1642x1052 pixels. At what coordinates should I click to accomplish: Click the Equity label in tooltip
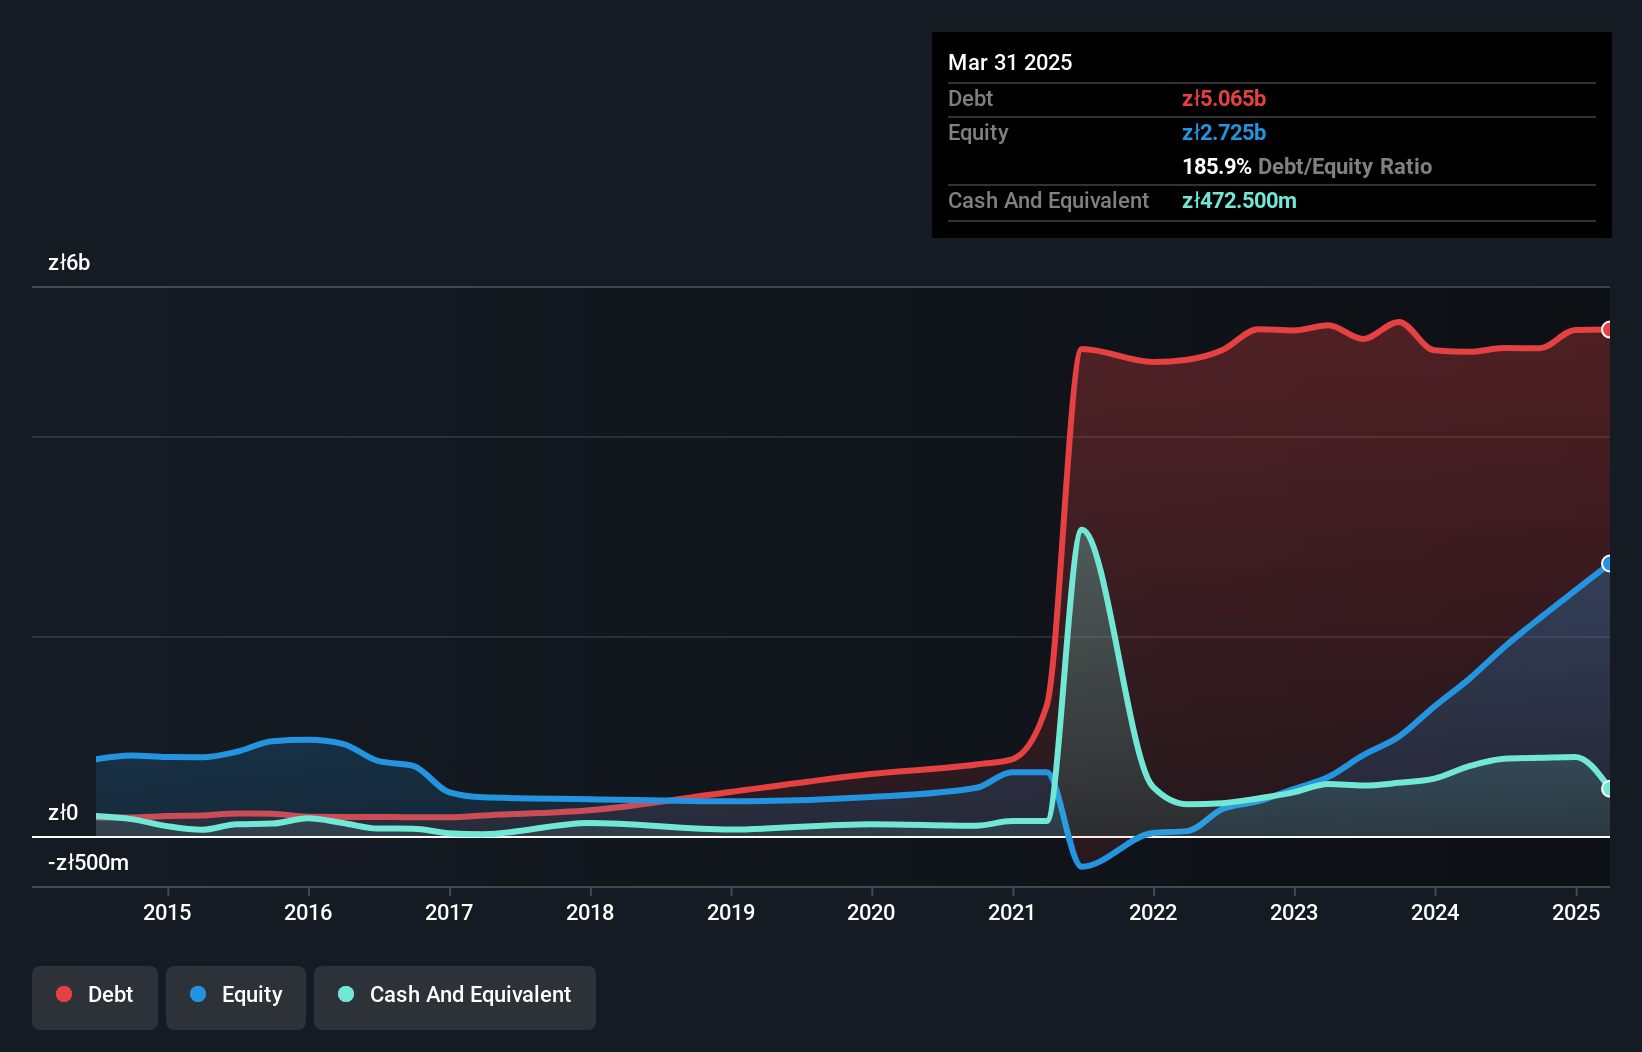click(x=978, y=132)
